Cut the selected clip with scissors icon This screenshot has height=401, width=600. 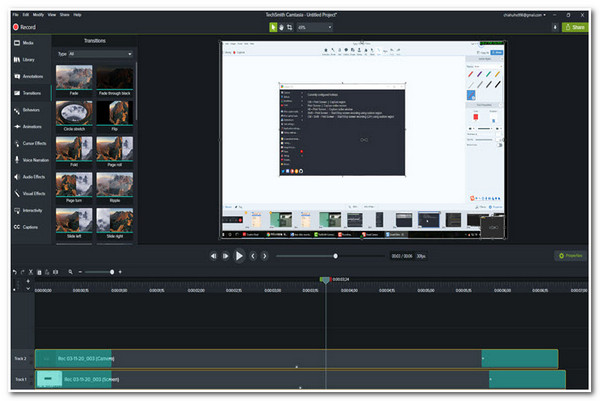(x=31, y=272)
